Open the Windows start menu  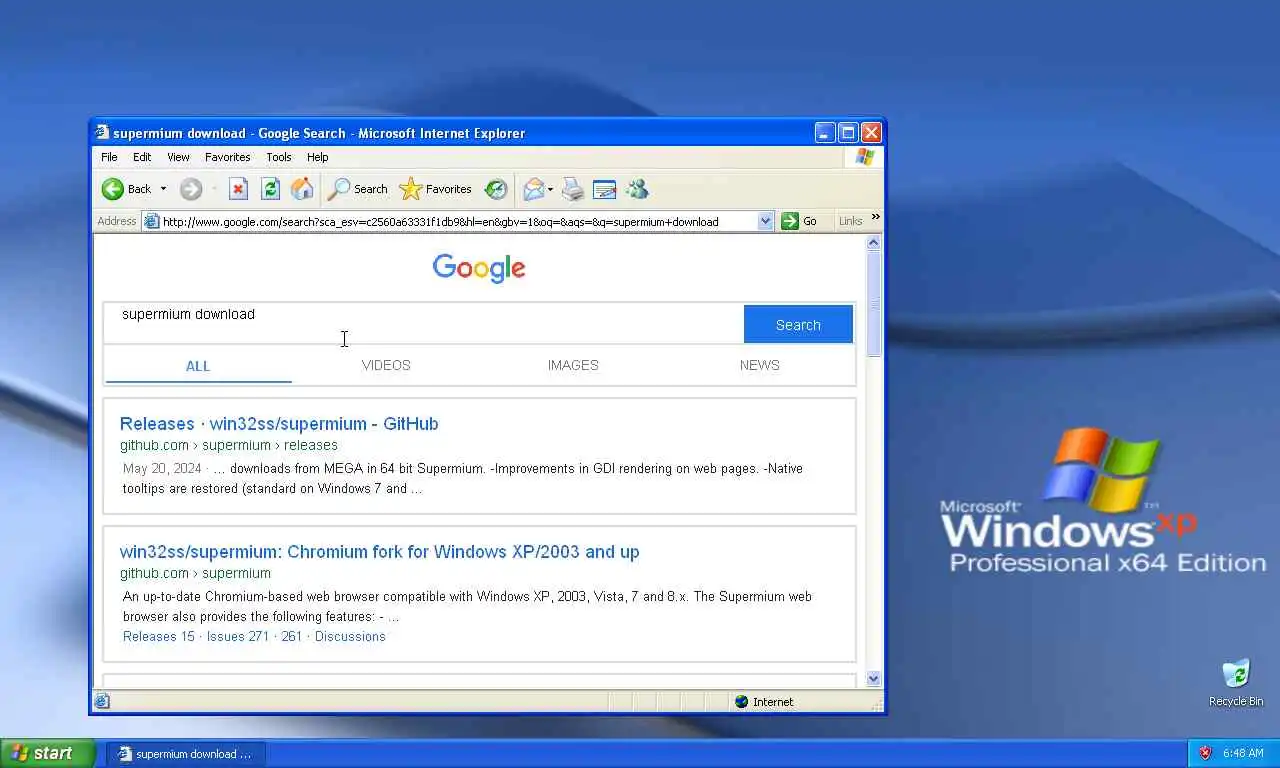click(47, 753)
